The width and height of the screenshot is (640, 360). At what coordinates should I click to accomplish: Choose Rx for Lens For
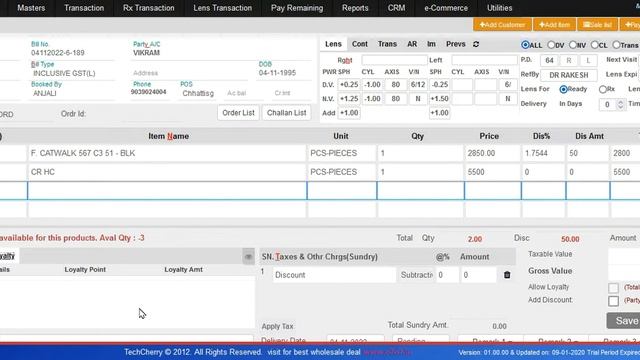602,89
